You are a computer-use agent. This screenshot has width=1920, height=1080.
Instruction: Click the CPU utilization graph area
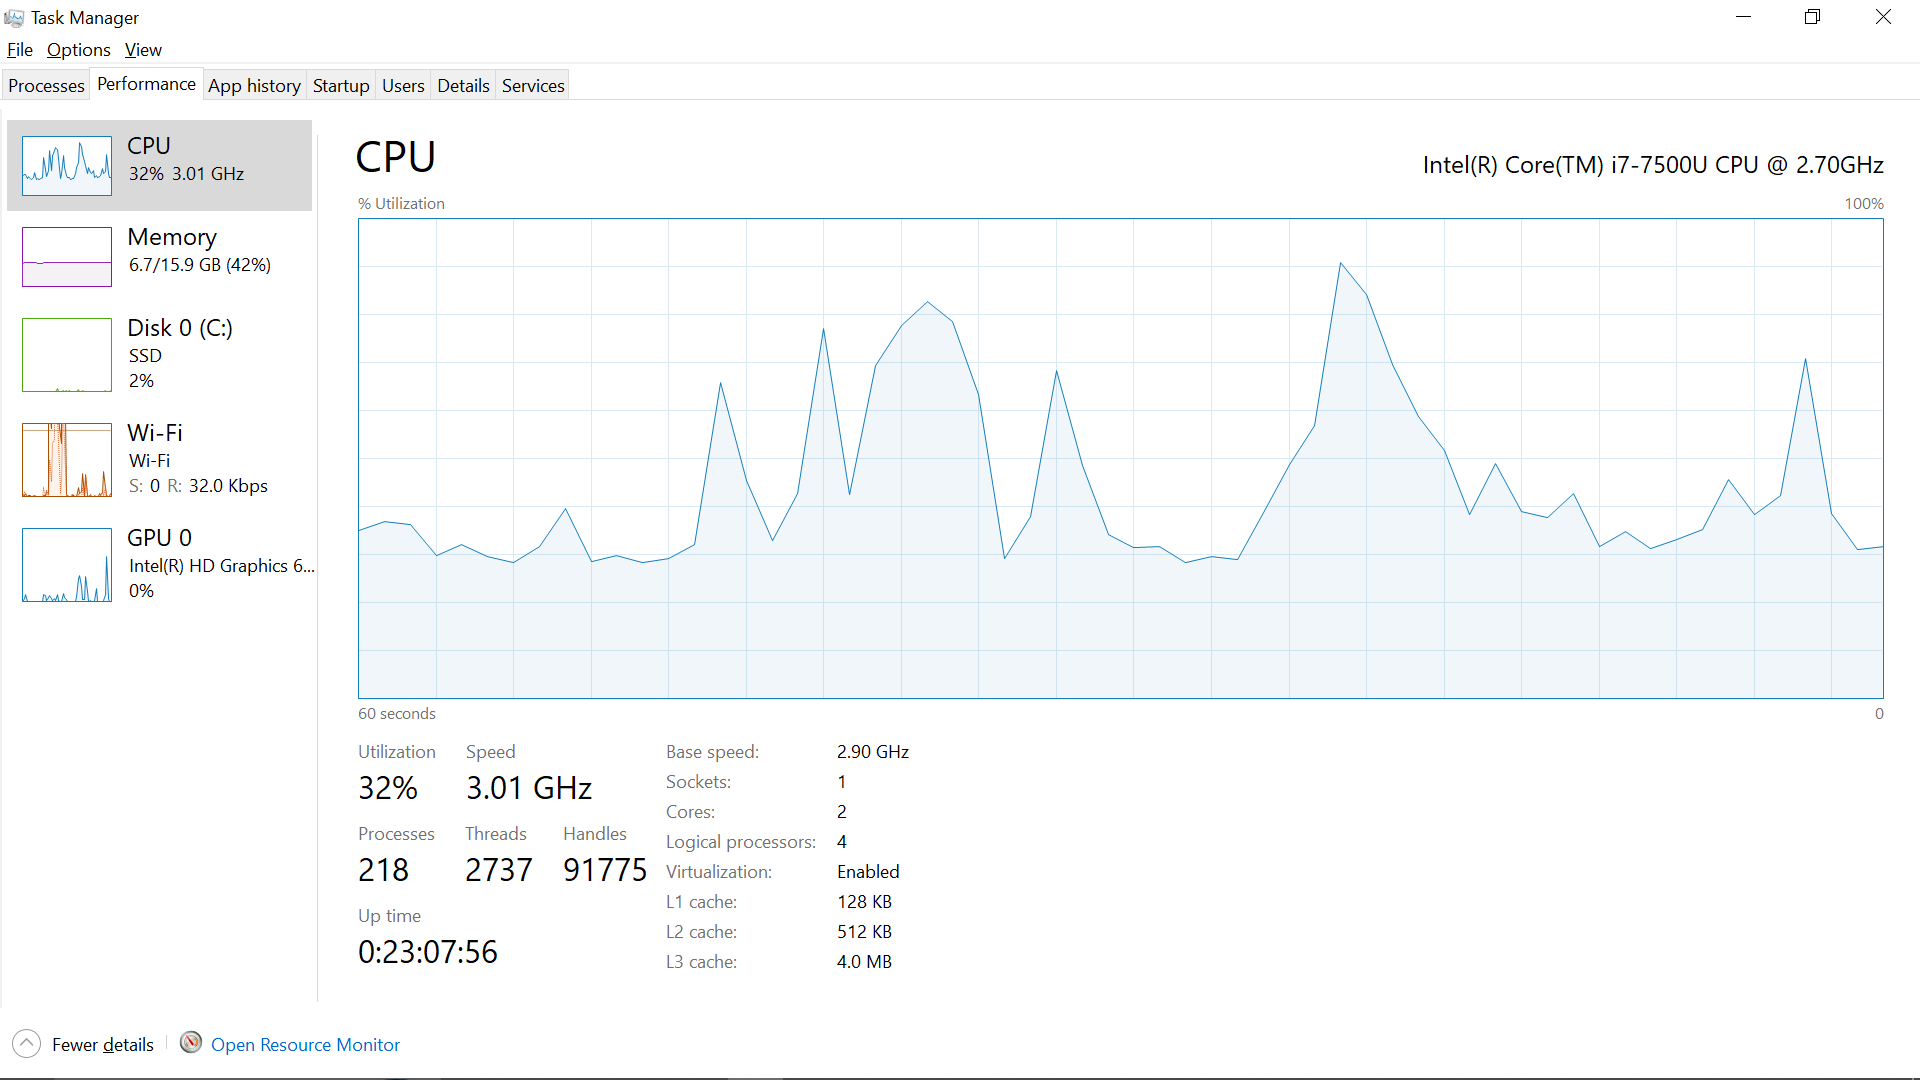point(1120,458)
